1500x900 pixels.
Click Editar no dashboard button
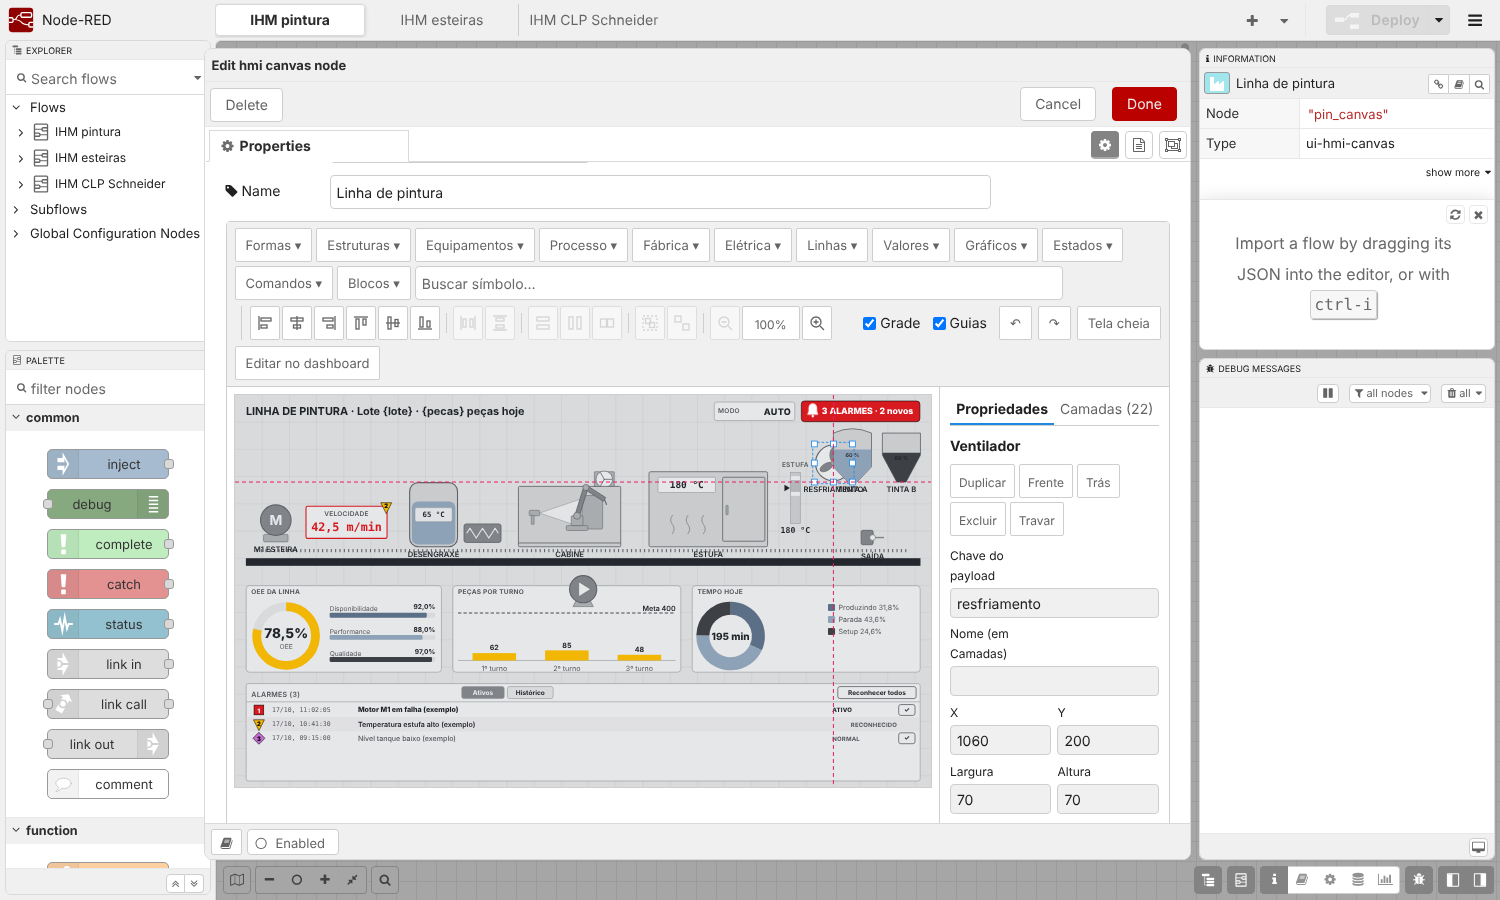[307, 363]
